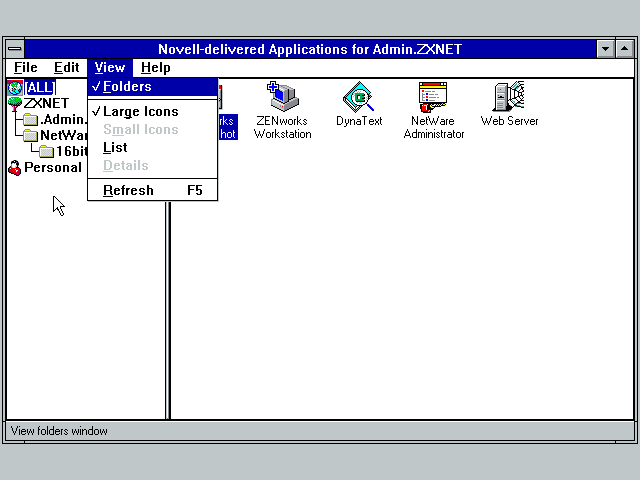Select the Personal tree label

tap(53, 168)
